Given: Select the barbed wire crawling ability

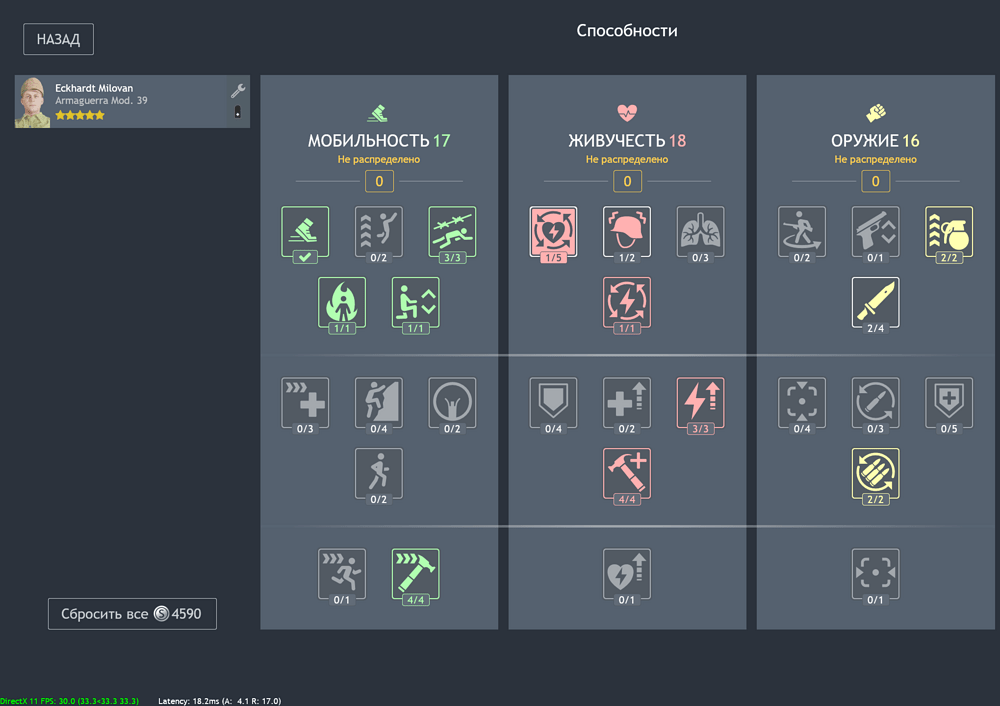Looking at the screenshot, I should click(452, 231).
